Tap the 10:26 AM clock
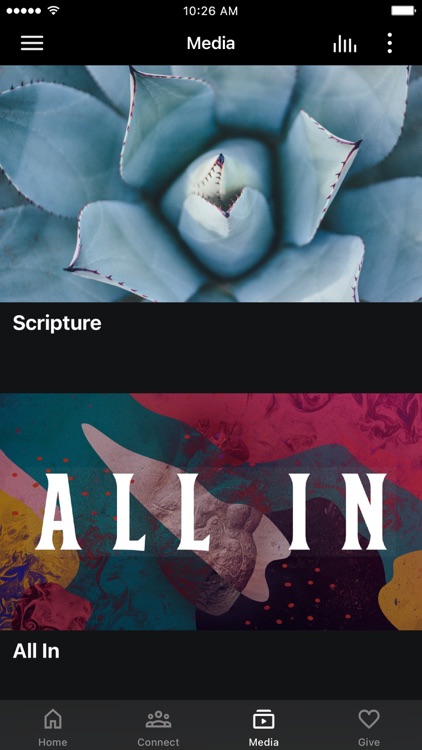 tap(211, 11)
